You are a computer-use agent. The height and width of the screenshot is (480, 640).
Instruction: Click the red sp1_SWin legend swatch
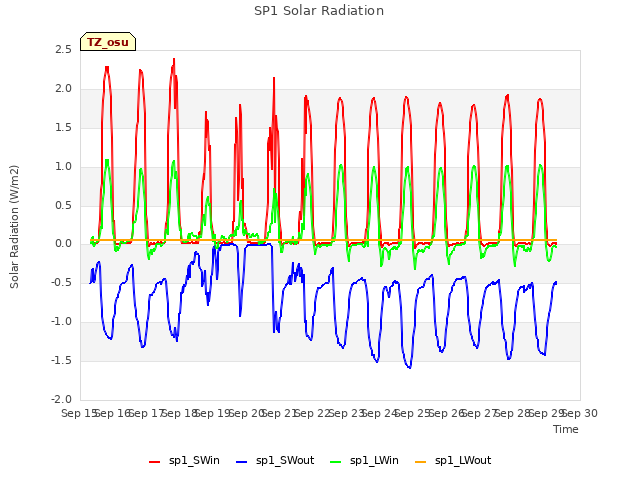[x=154, y=462]
